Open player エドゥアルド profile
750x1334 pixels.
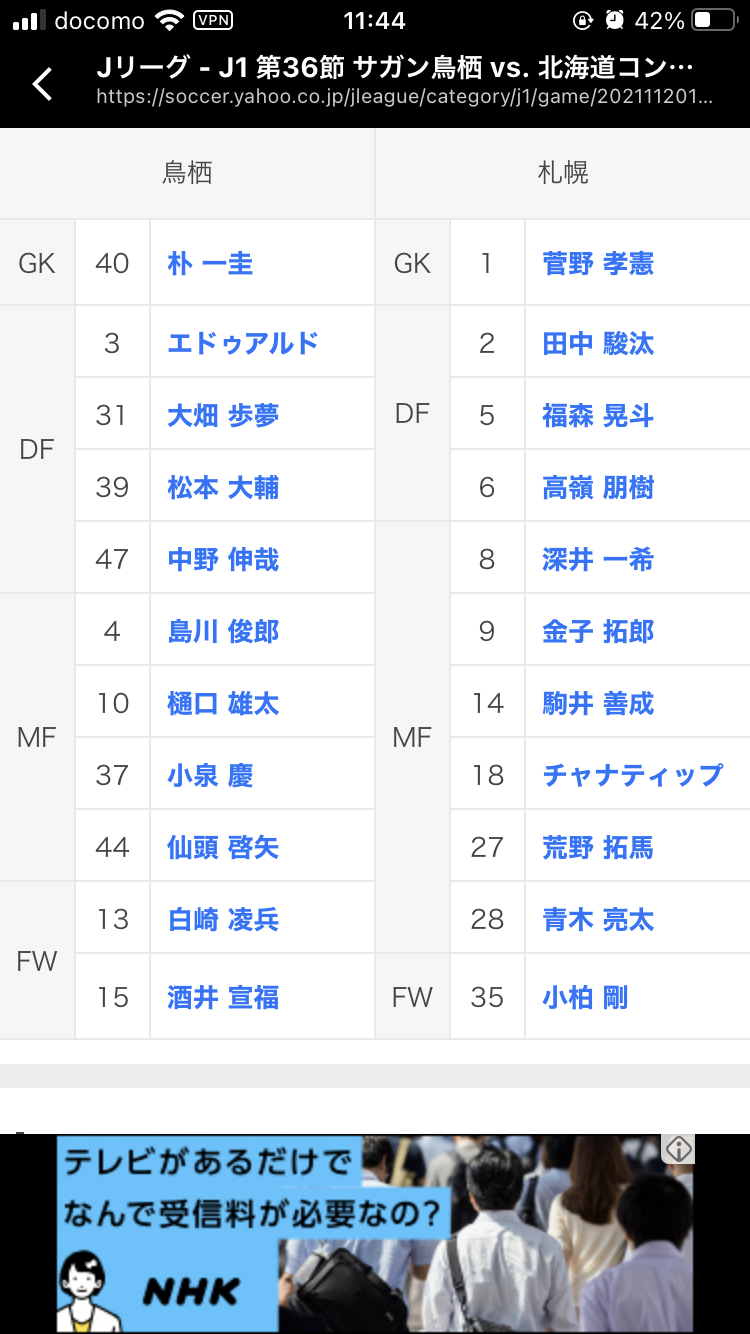point(243,343)
